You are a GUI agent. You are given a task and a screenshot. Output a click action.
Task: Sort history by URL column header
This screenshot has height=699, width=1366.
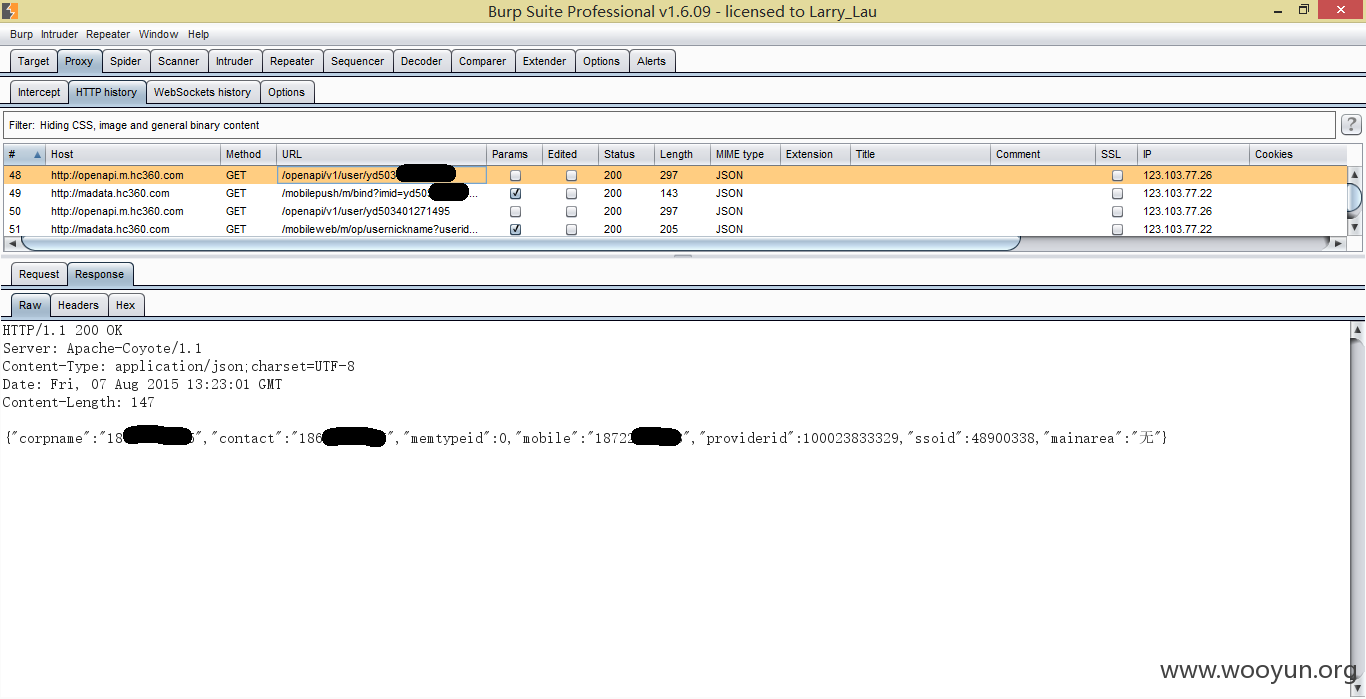[381, 154]
